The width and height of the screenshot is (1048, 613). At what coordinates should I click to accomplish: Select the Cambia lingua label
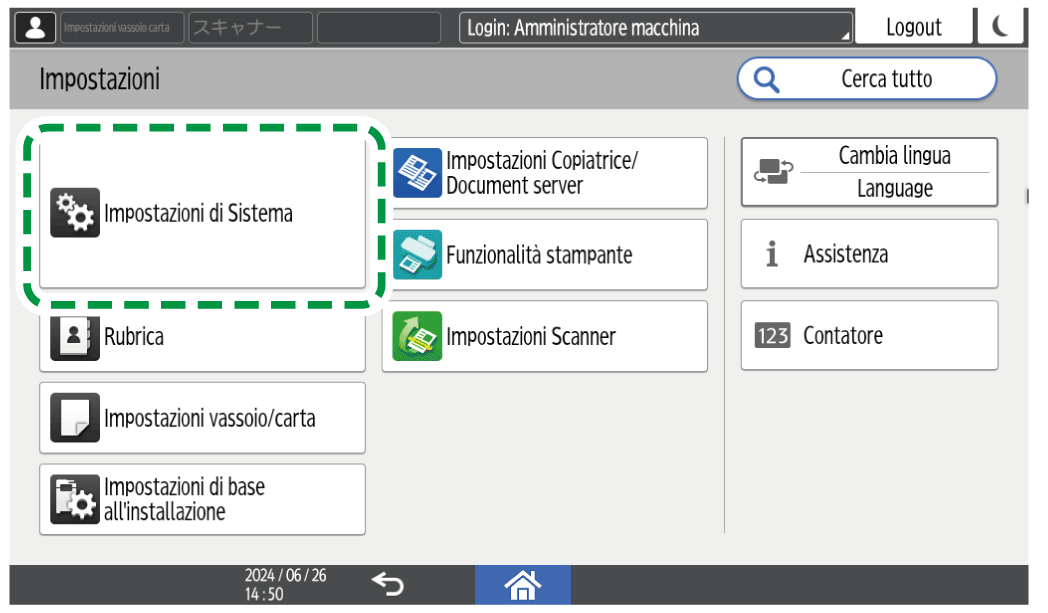[894, 156]
